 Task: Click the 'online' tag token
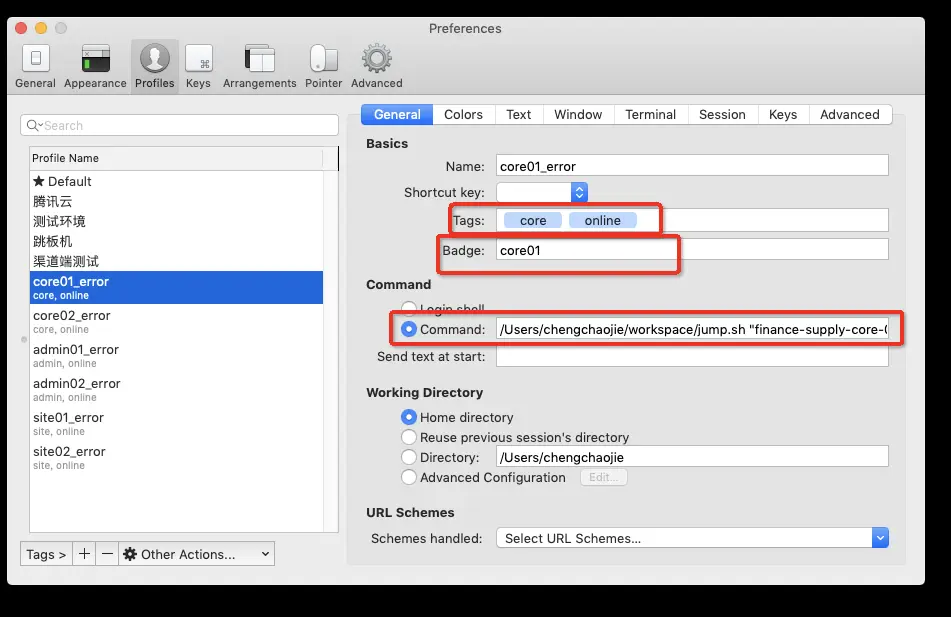click(x=602, y=221)
